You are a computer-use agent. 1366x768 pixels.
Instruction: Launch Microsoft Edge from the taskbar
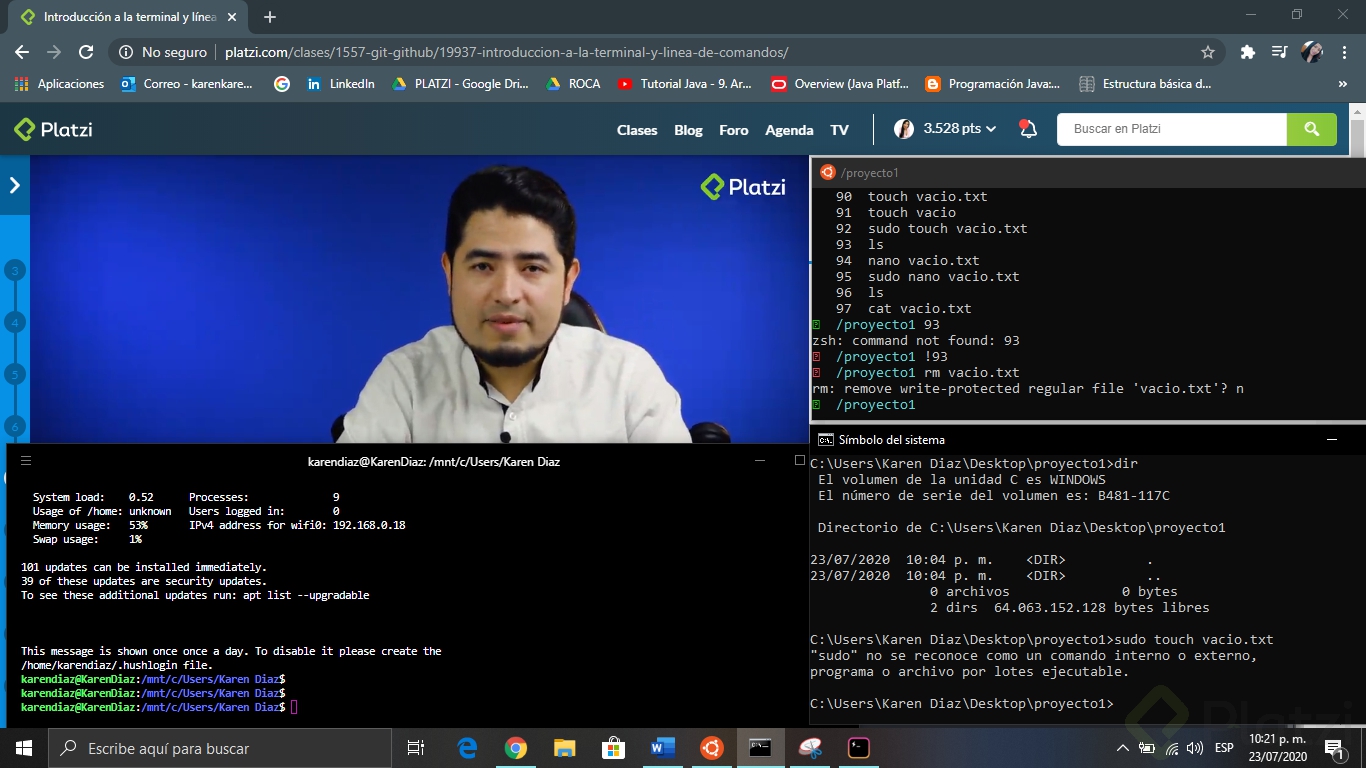click(x=467, y=748)
